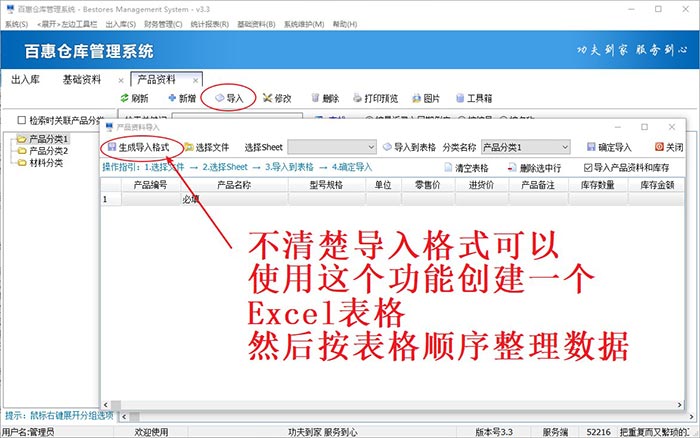This screenshot has width=700, height=438.
Task: Click the 产品名称 column header
Action: (234, 185)
